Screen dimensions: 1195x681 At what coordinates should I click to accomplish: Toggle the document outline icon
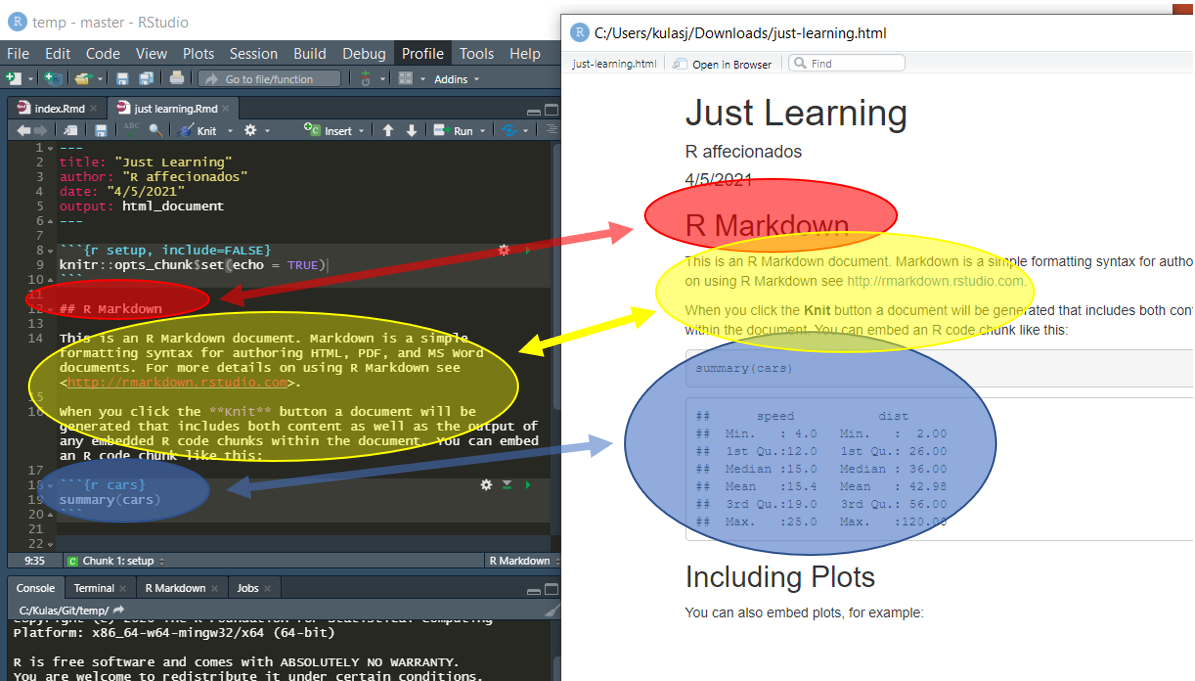(552, 129)
